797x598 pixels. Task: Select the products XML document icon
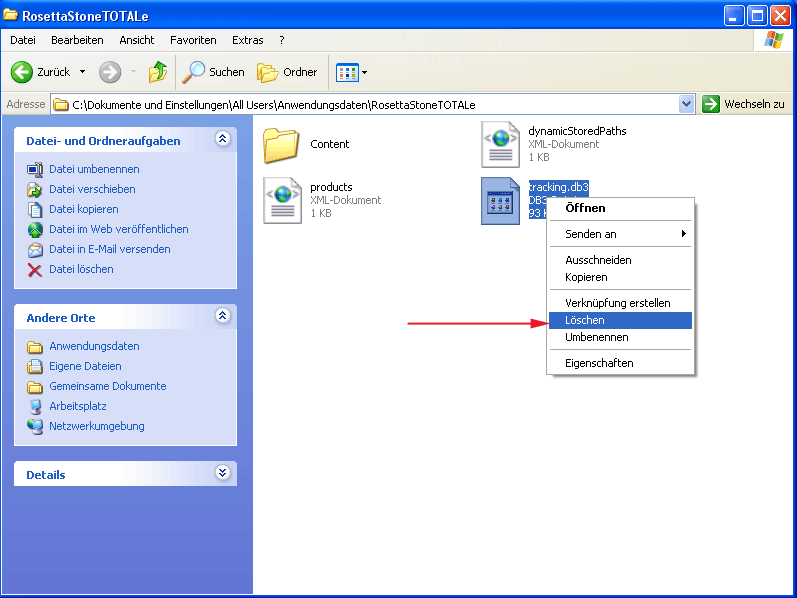[x=282, y=200]
